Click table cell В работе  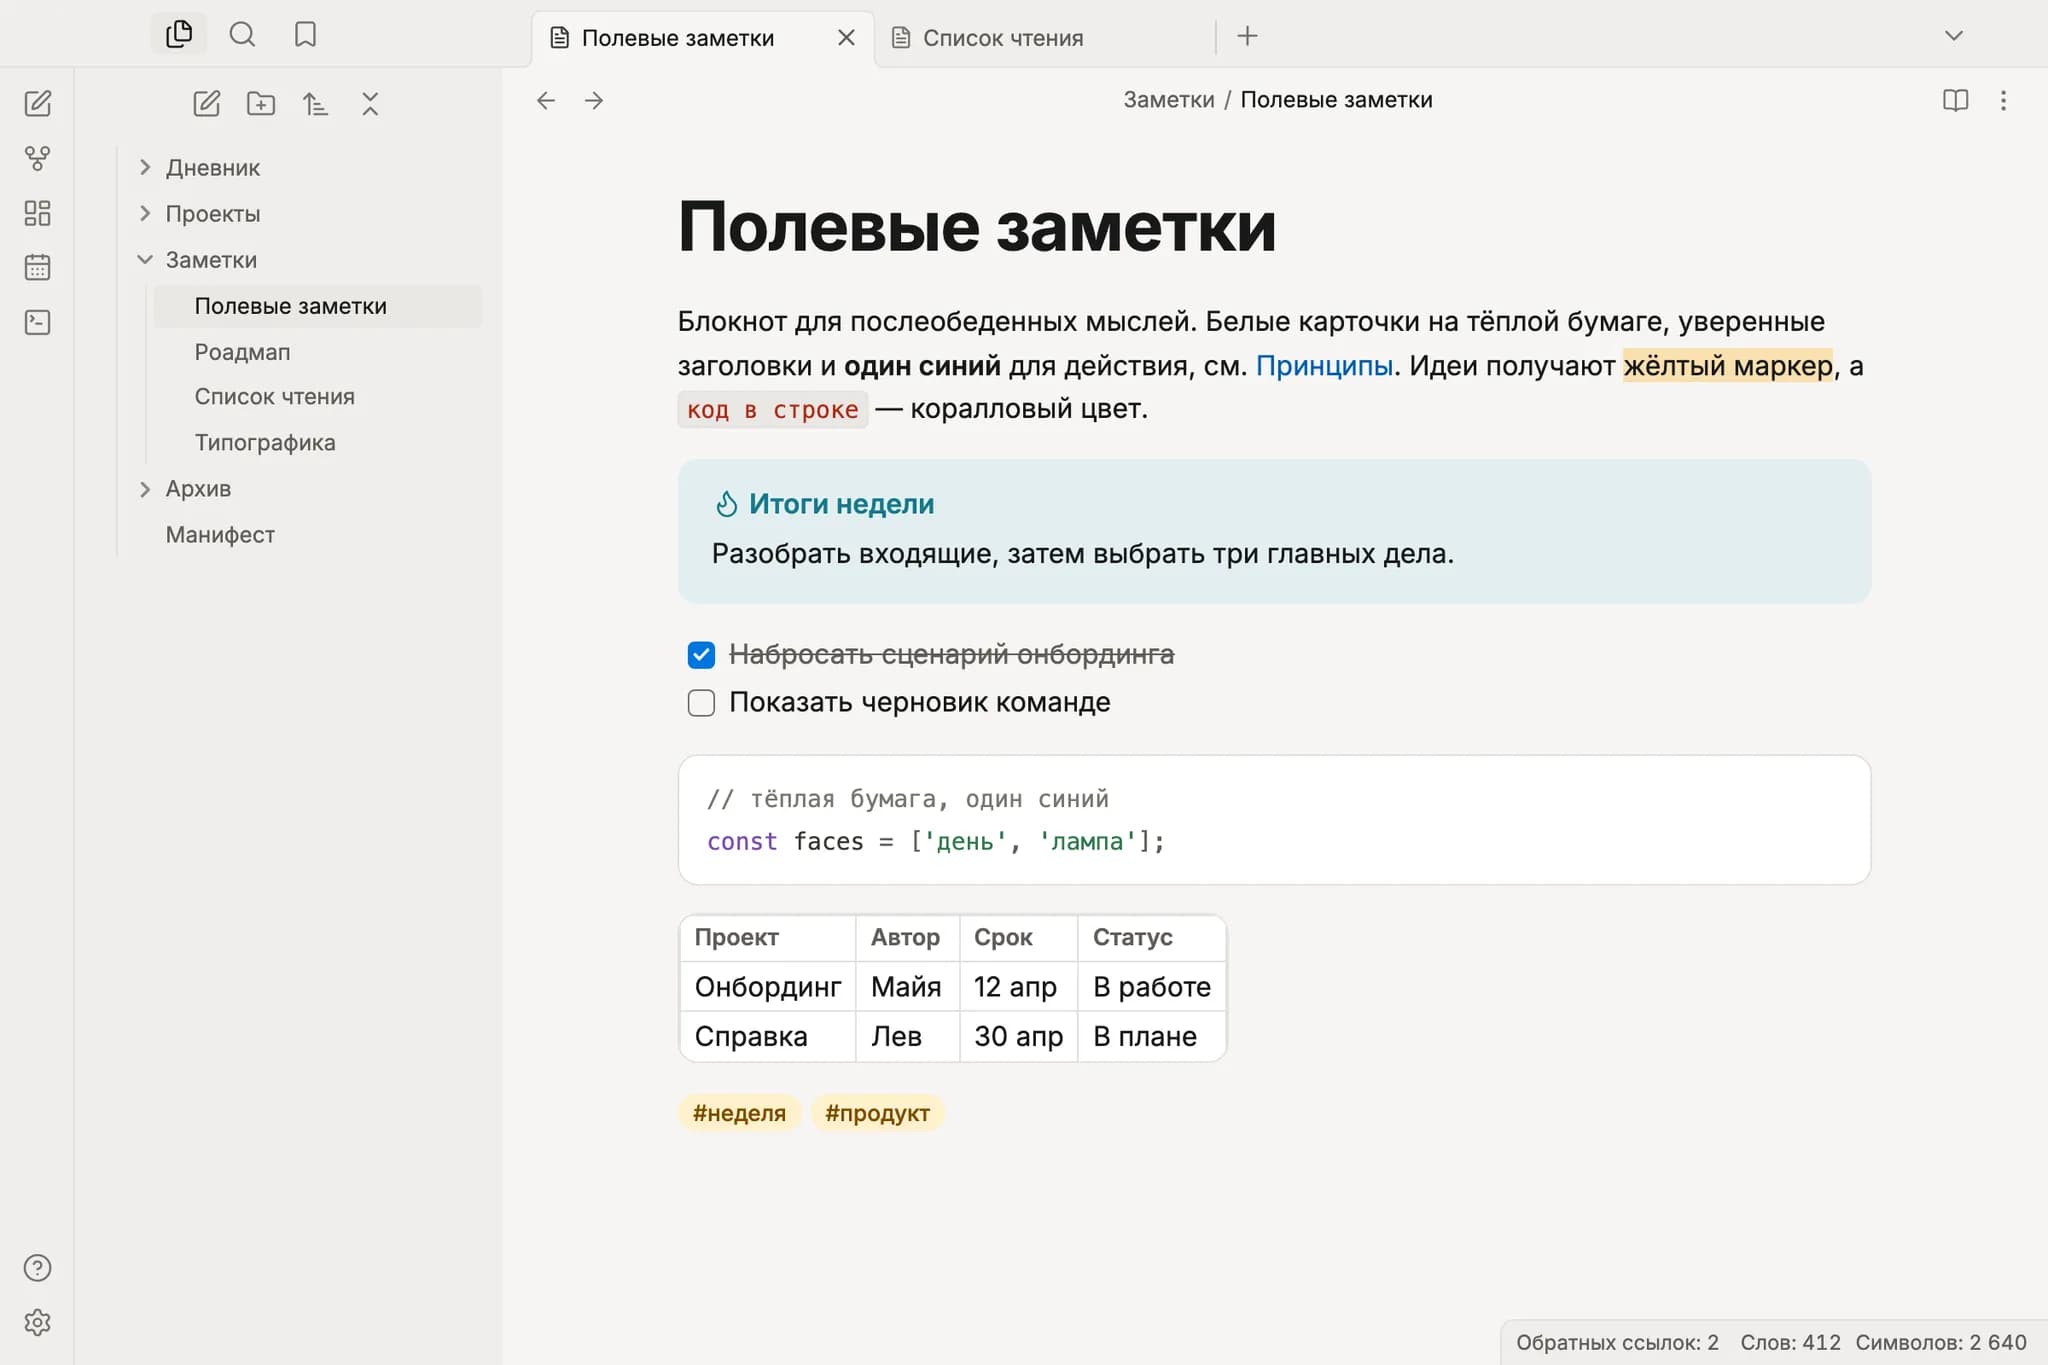pos(1152,987)
